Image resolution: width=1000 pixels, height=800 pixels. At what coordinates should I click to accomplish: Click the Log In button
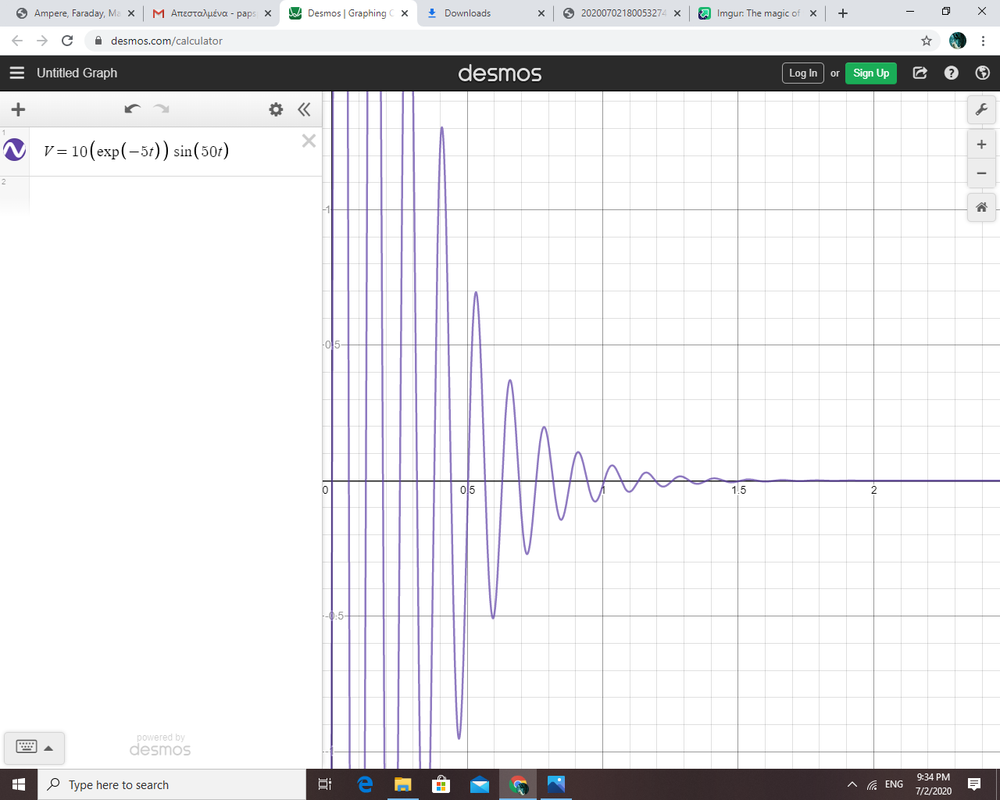[x=803, y=73]
